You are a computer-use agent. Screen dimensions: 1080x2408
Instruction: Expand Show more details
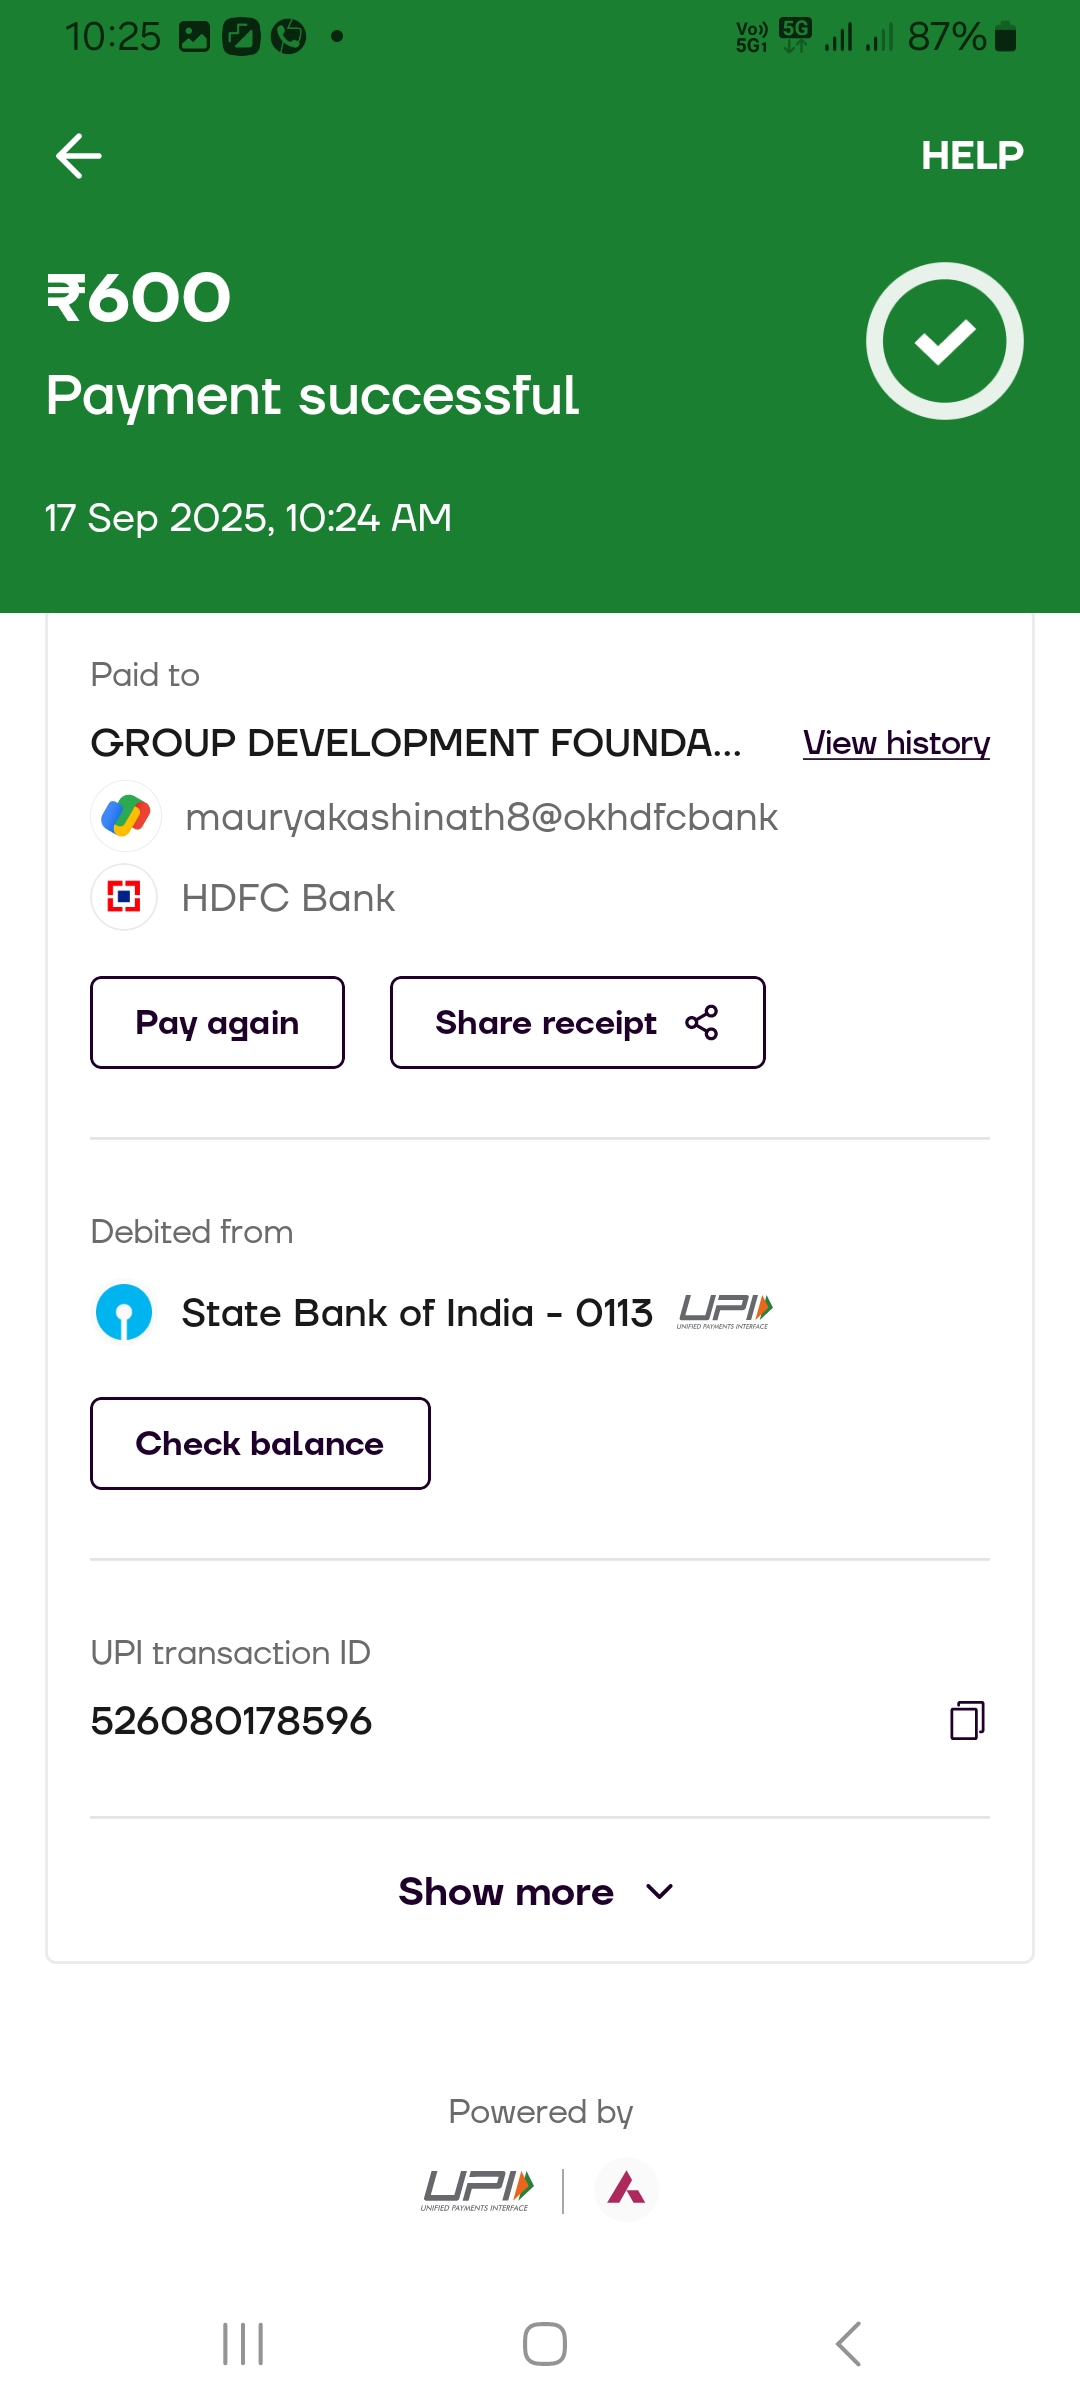[x=506, y=1892]
